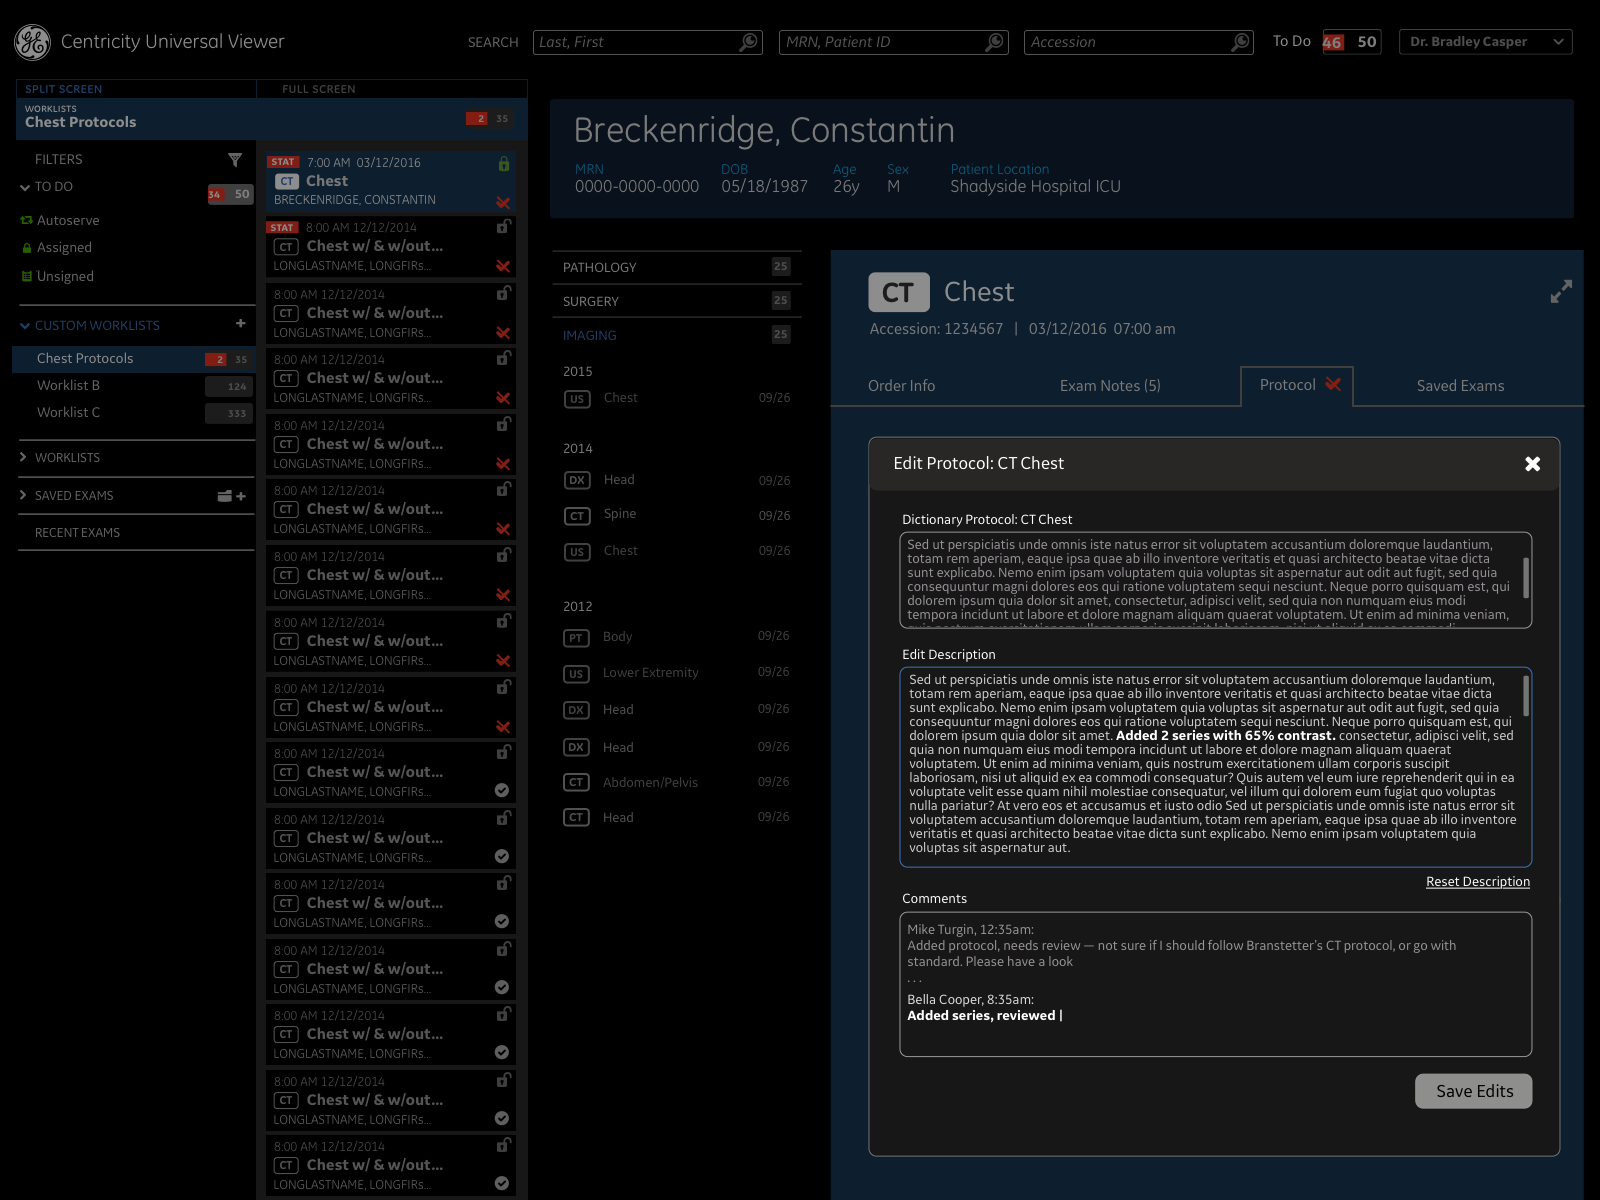Click the Edit Description scrollbar
Image resolution: width=1600 pixels, height=1200 pixels.
coord(1525,696)
